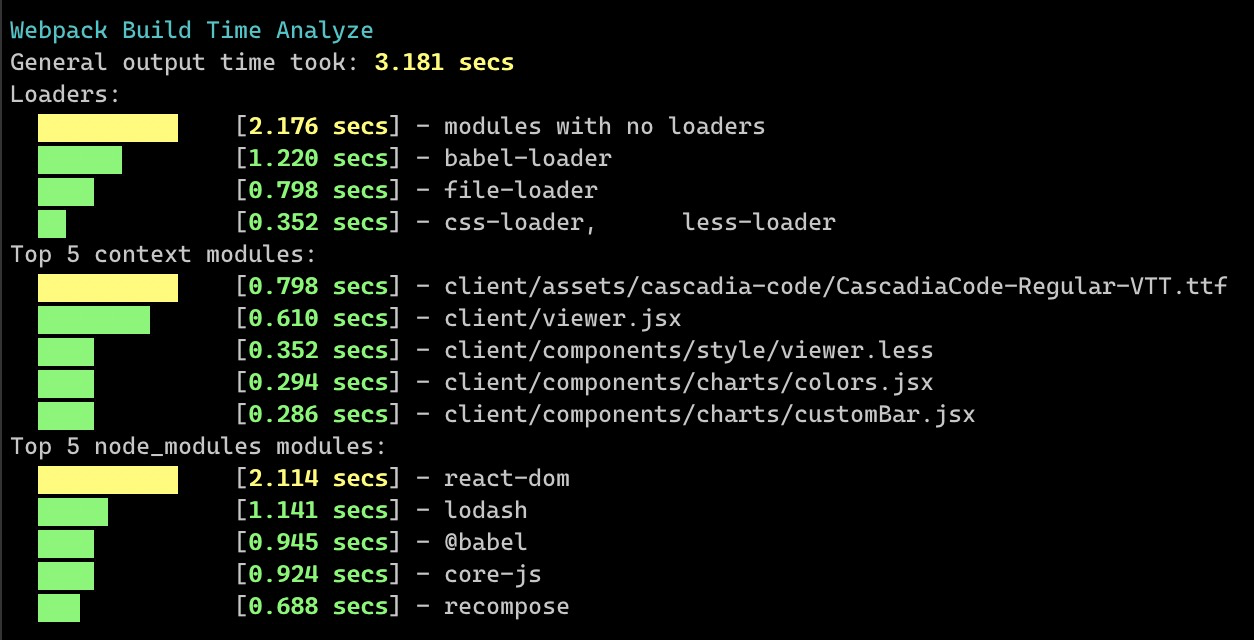Click the green bar next to lodash

73,512
